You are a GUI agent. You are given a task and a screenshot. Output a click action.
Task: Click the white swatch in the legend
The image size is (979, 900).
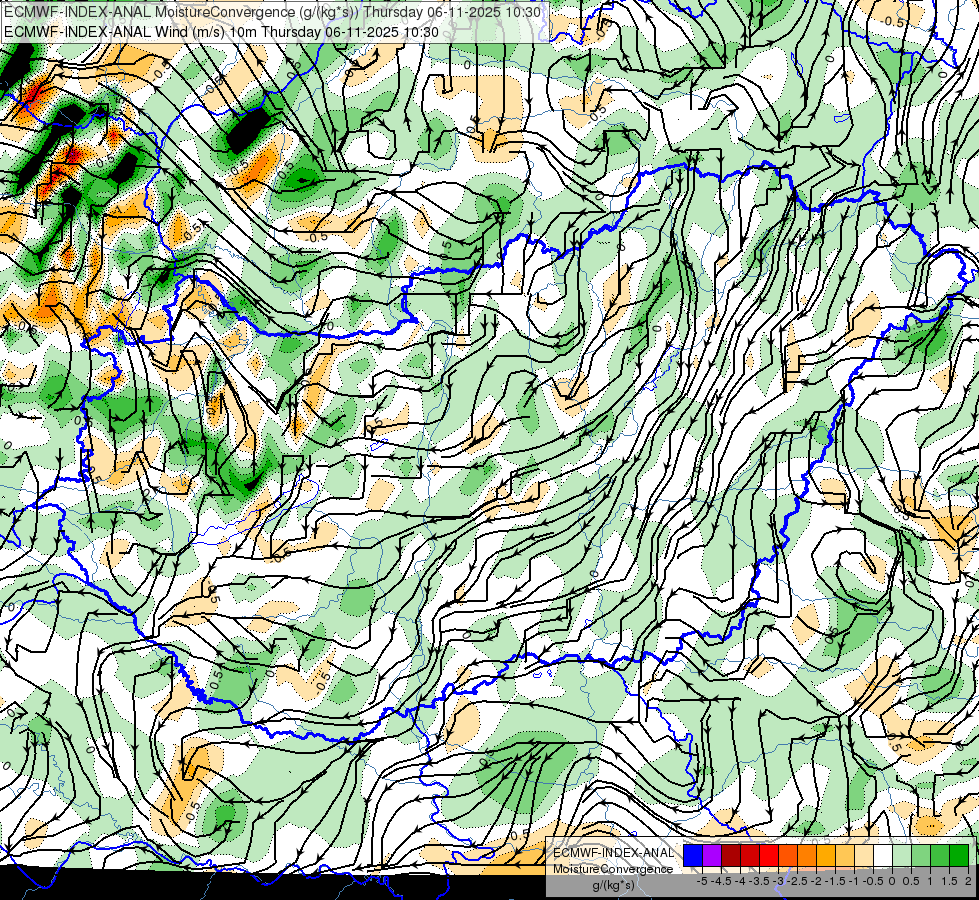[x=883, y=856]
